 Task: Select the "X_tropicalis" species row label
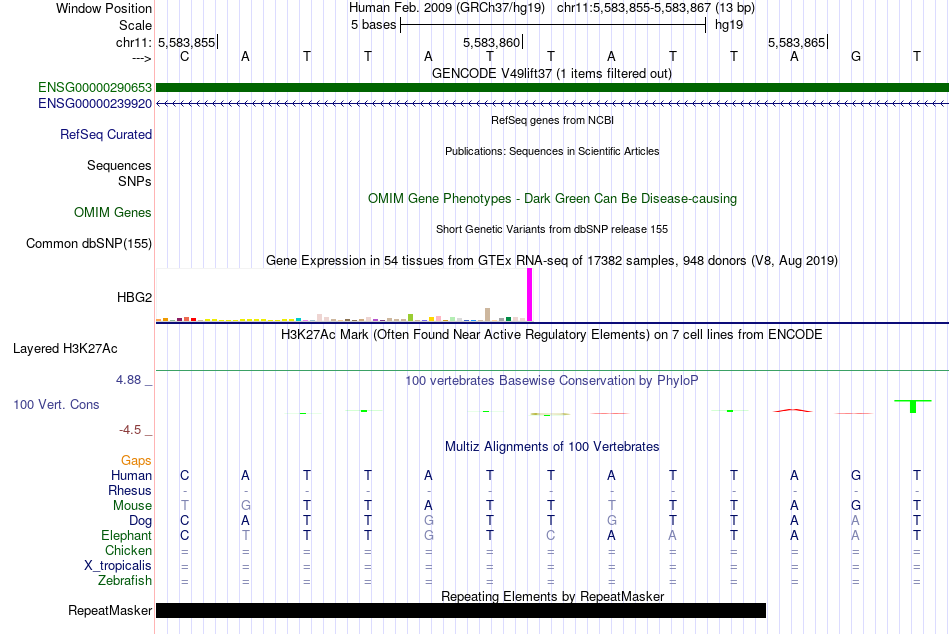(x=118, y=566)
